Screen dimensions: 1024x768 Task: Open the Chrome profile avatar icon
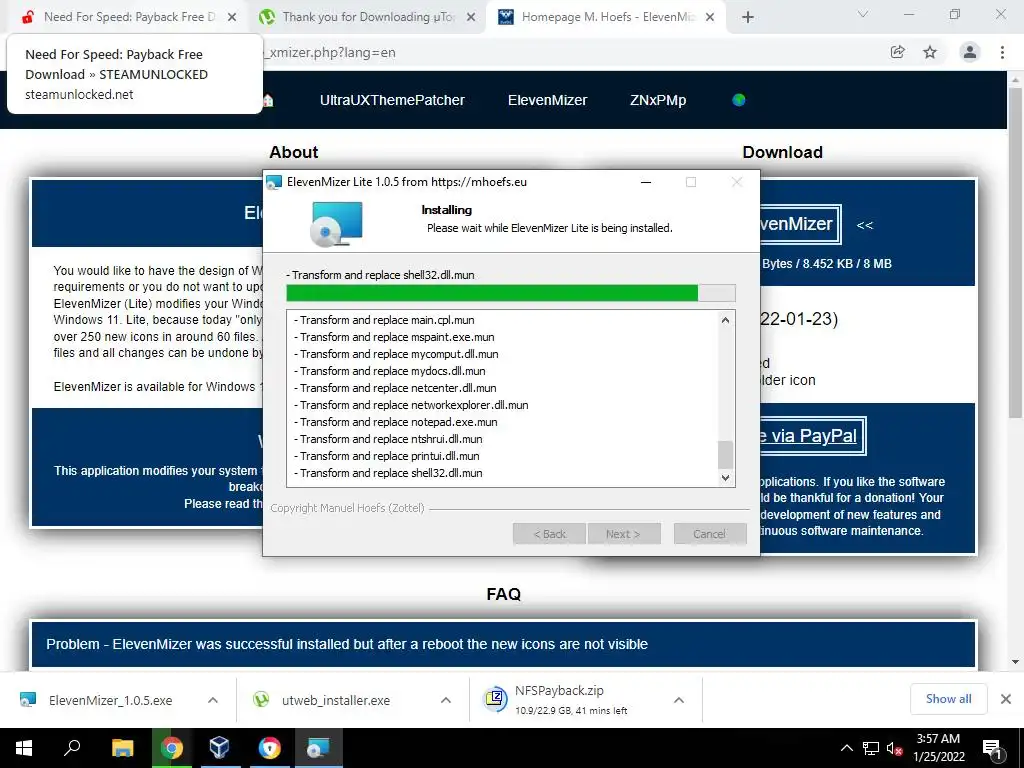[x=970, y=52]
